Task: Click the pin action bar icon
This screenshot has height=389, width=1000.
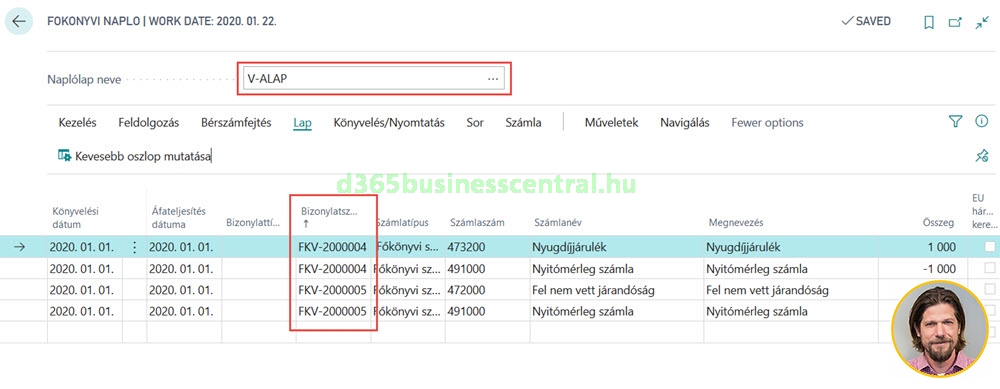Action: click(982, 156)
